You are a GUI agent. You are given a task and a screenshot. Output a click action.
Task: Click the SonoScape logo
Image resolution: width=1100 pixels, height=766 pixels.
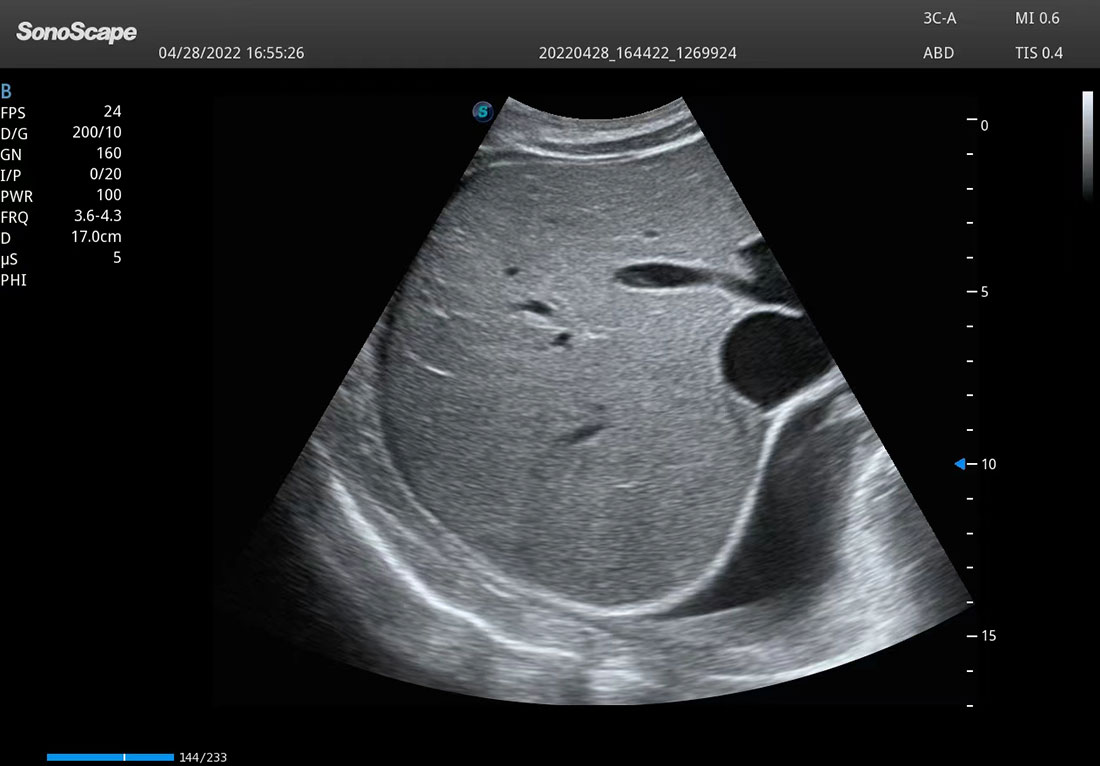tap(76, 32)
